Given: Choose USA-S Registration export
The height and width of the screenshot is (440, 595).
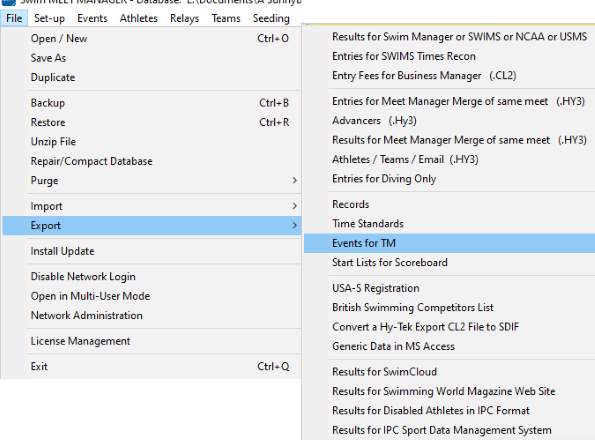Looking at the screenshot, I should (x=449, y=288).
